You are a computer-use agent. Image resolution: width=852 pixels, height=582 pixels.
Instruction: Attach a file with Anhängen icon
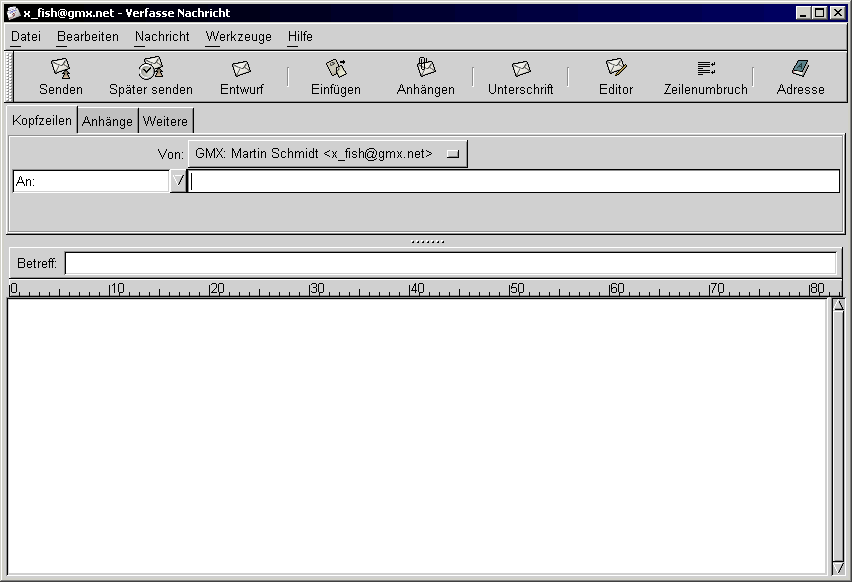425,67
